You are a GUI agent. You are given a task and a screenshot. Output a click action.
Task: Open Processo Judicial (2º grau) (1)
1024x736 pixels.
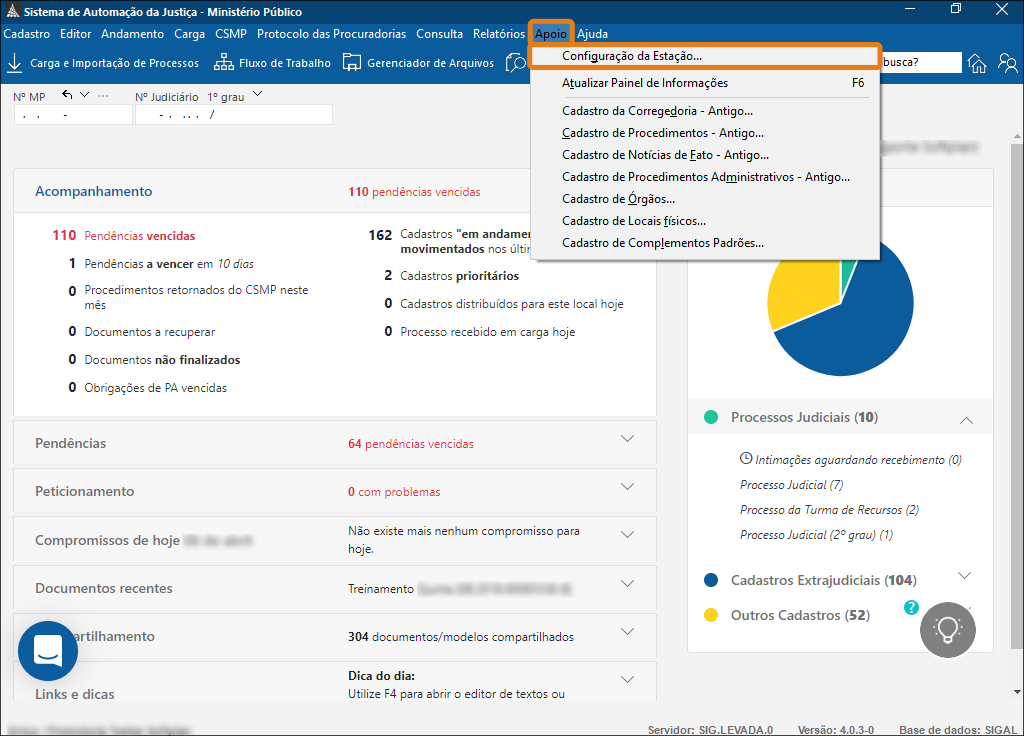tap(816, 535)
